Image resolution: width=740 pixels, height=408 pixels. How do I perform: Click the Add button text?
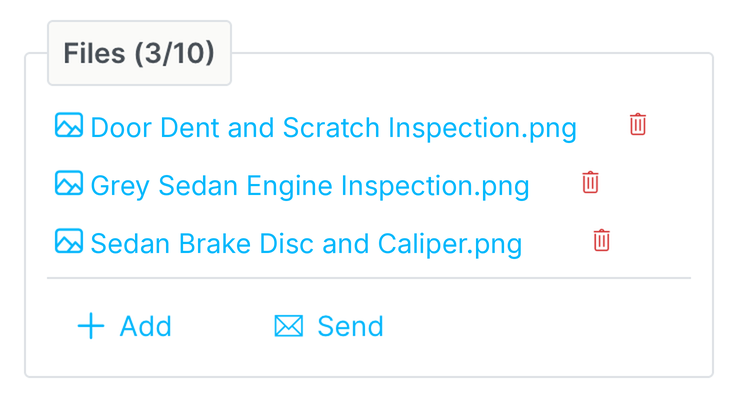click(145, 326)
